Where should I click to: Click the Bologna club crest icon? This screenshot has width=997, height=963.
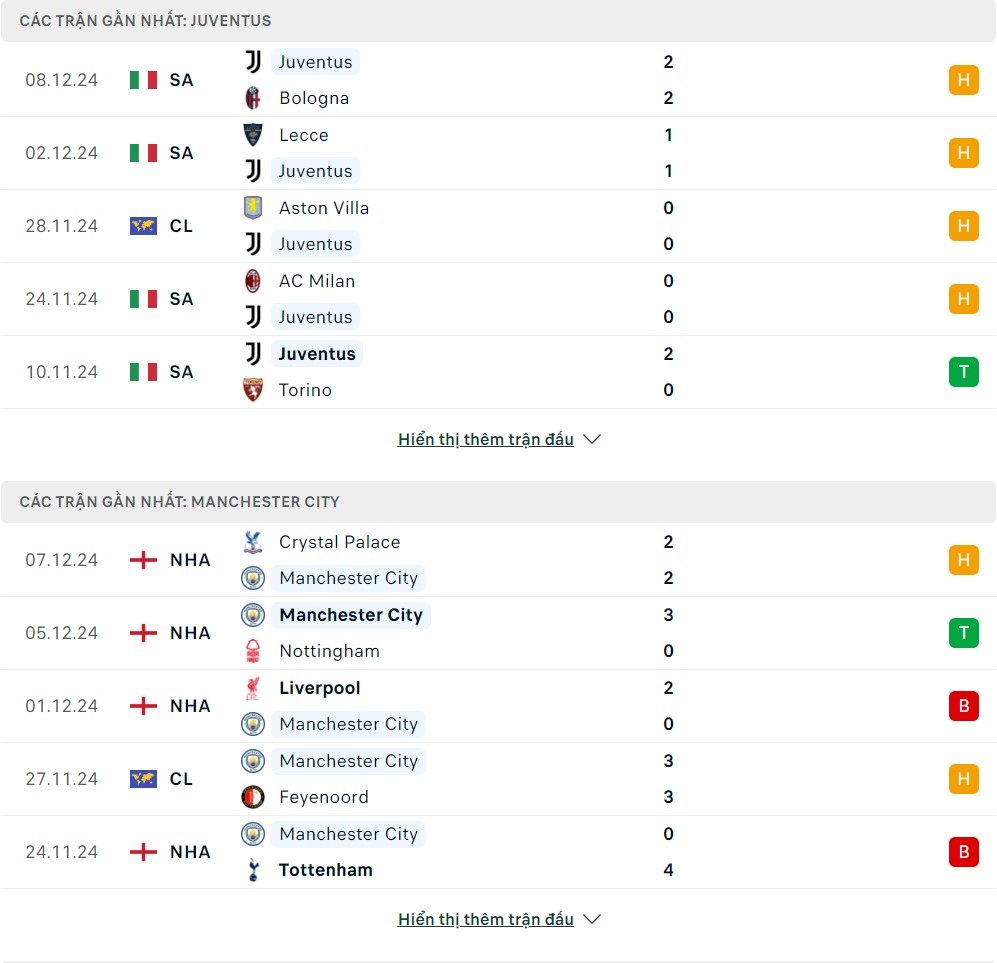tap(253, 98)
